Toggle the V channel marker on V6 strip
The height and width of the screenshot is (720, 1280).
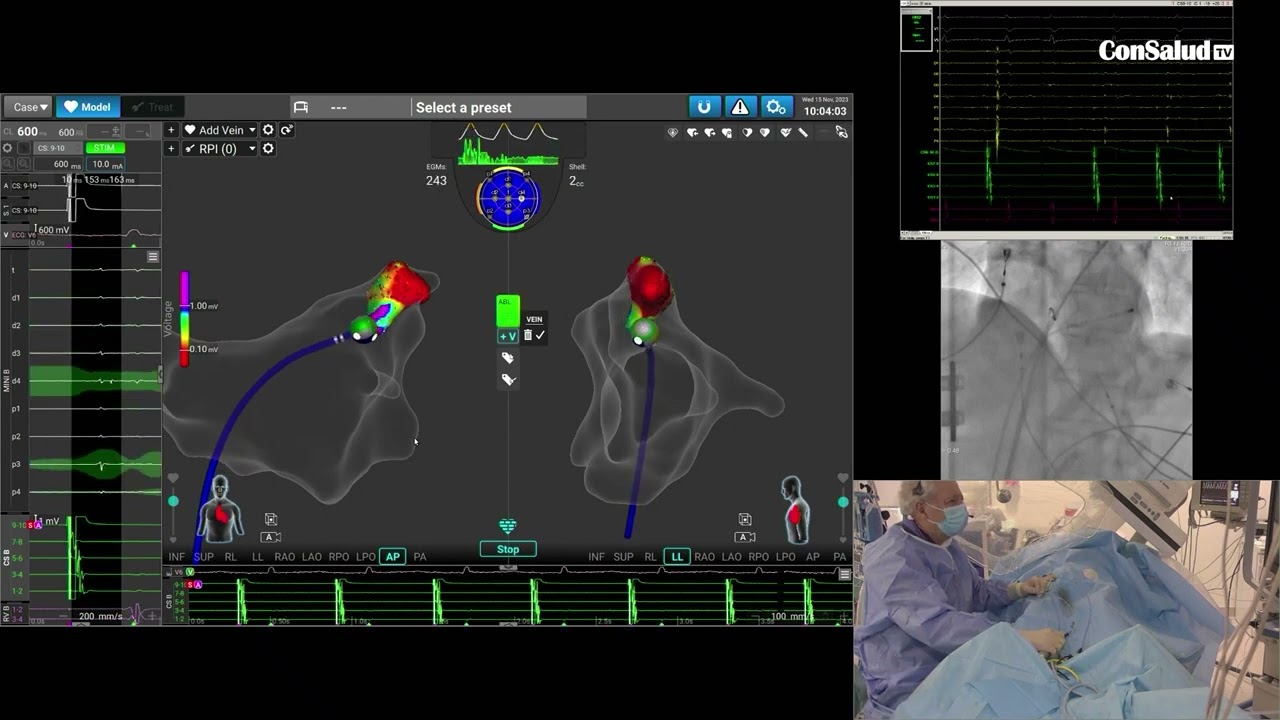point(190,572)
